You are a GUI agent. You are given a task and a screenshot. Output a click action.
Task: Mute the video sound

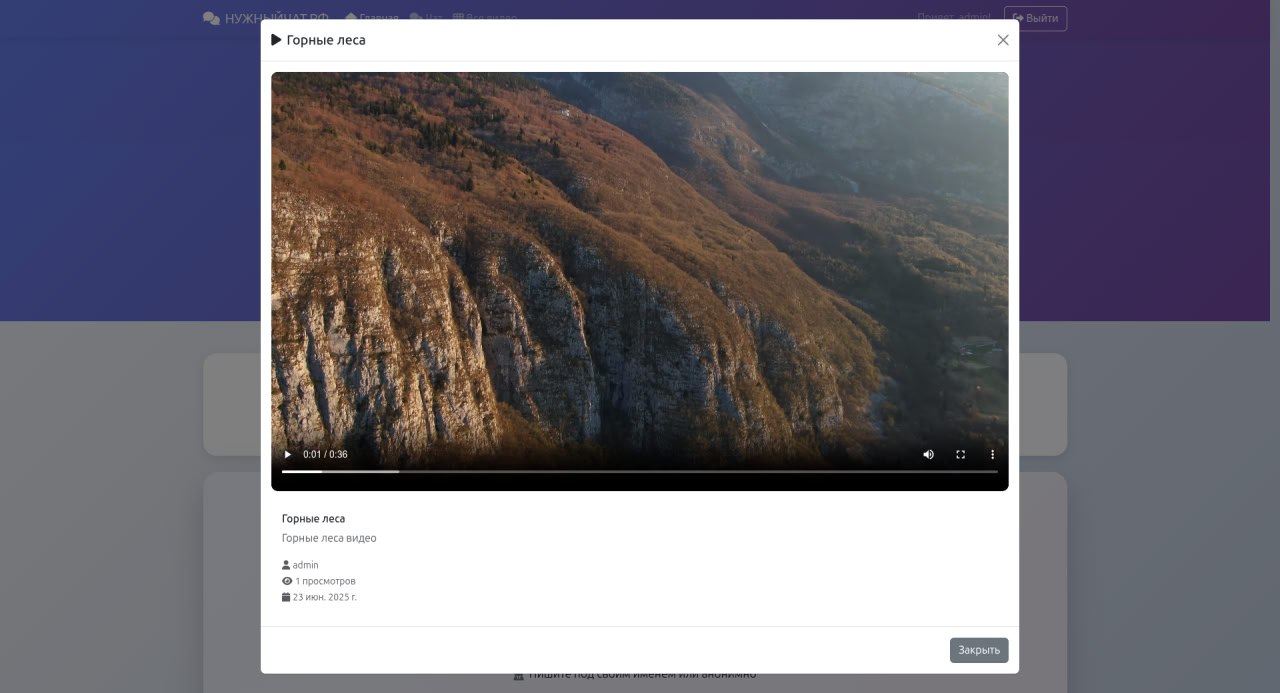pos(928,454)
